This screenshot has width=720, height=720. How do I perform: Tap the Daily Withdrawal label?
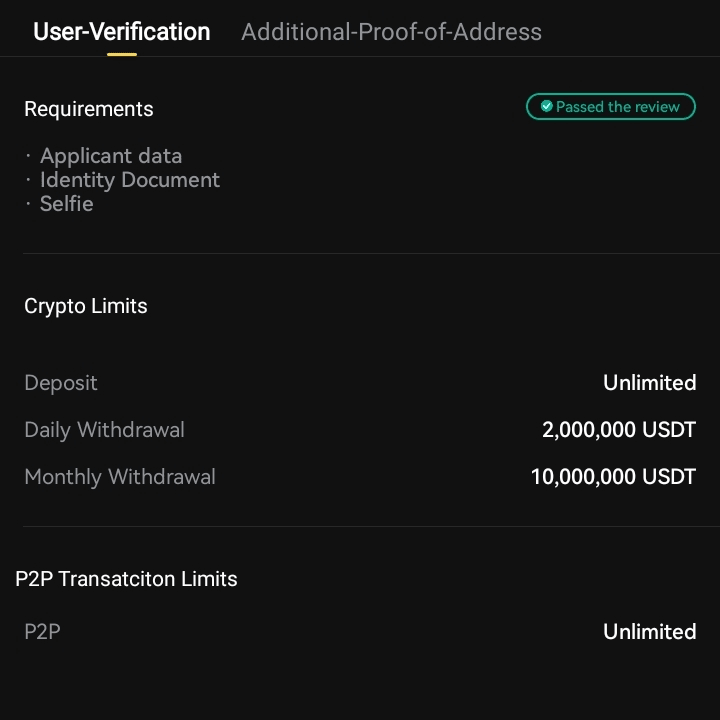[104, 430]
